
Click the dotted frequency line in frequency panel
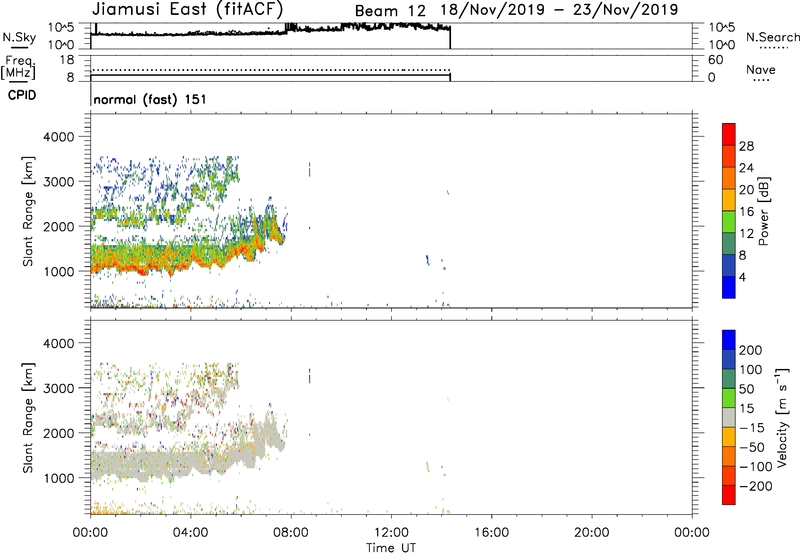[x=270, y=70]
